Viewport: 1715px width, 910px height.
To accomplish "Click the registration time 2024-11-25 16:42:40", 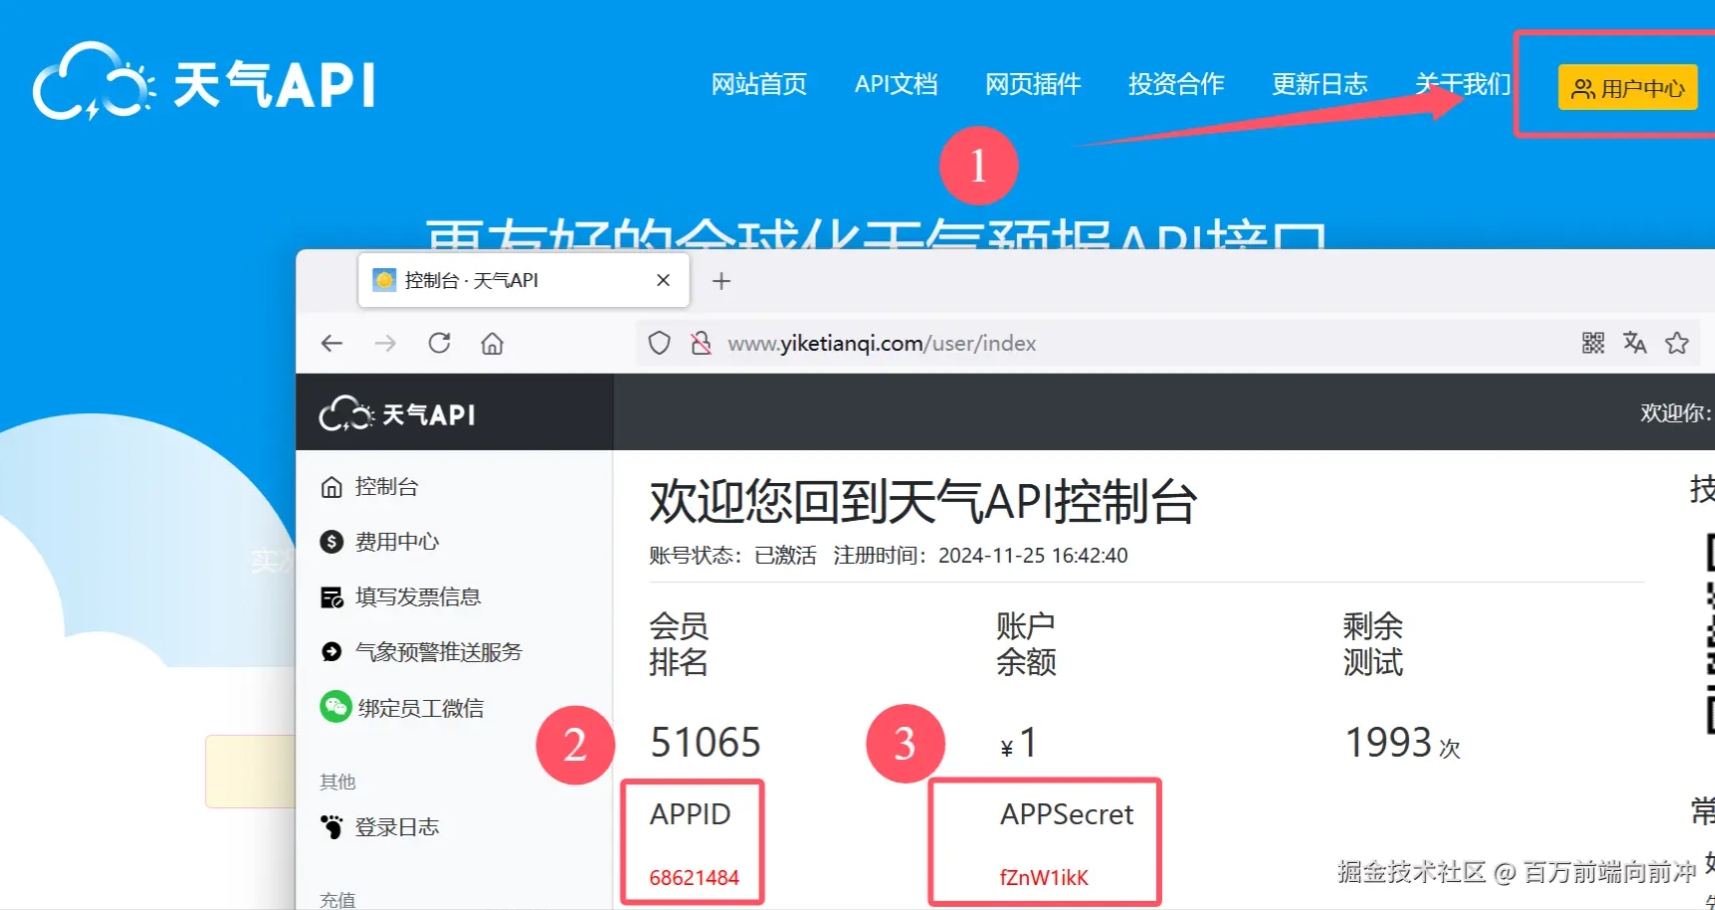I will click(1033, 556).
